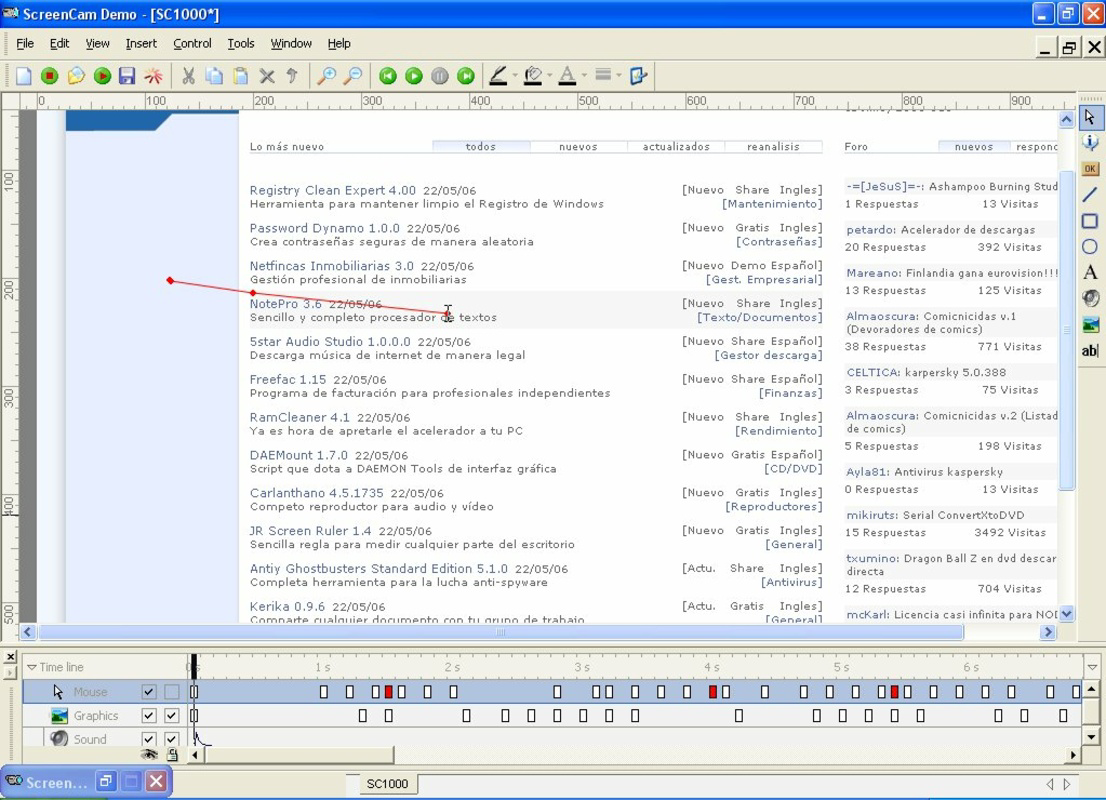Image resolution: width=1106 pixels, height=800 pixels.
Task: Save the project with the floppy disk icon
Action: (127, 76)
